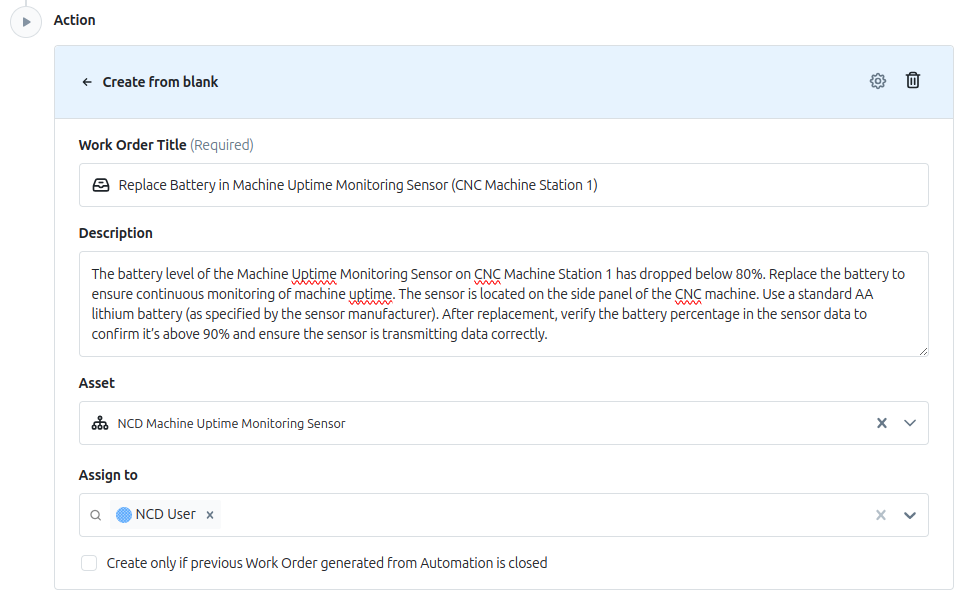
Task: Enable Create only if previous closed checkbox
Action: point(89,563)
